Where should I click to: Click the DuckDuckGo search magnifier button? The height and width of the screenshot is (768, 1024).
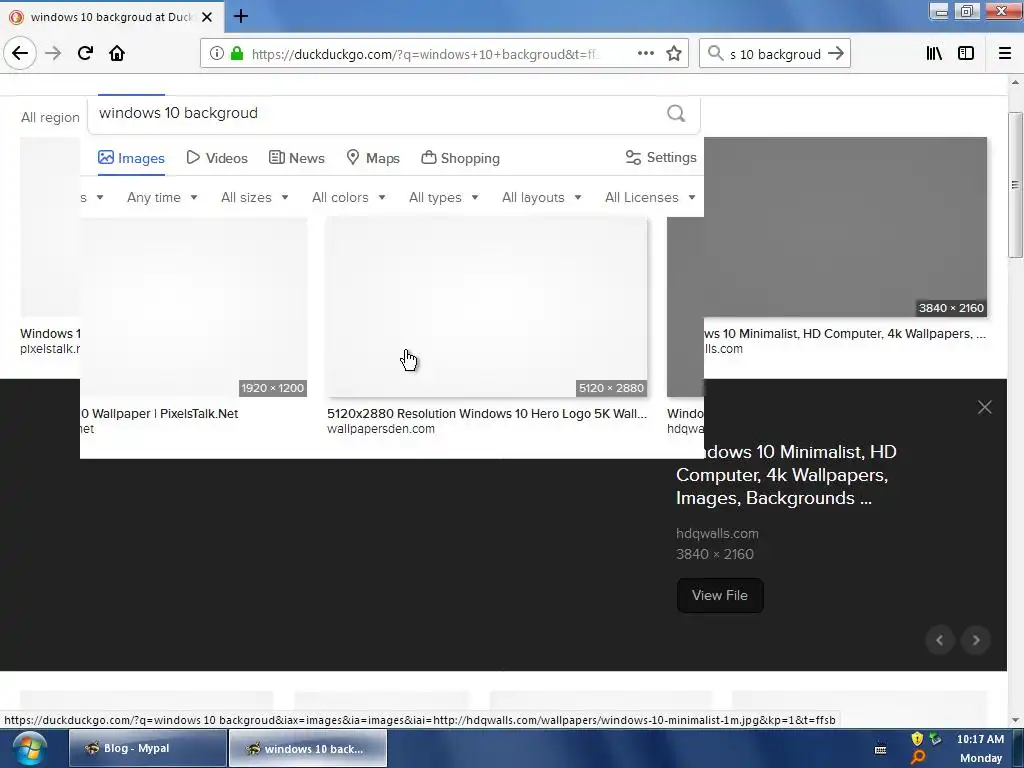point(676,114)
